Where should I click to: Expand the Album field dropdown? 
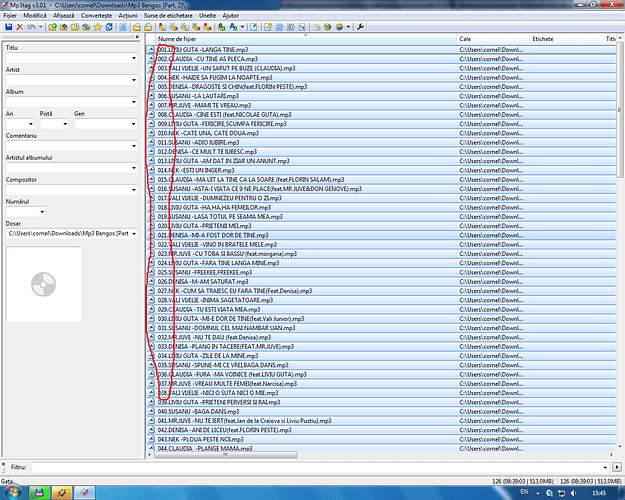click(134, 102)
